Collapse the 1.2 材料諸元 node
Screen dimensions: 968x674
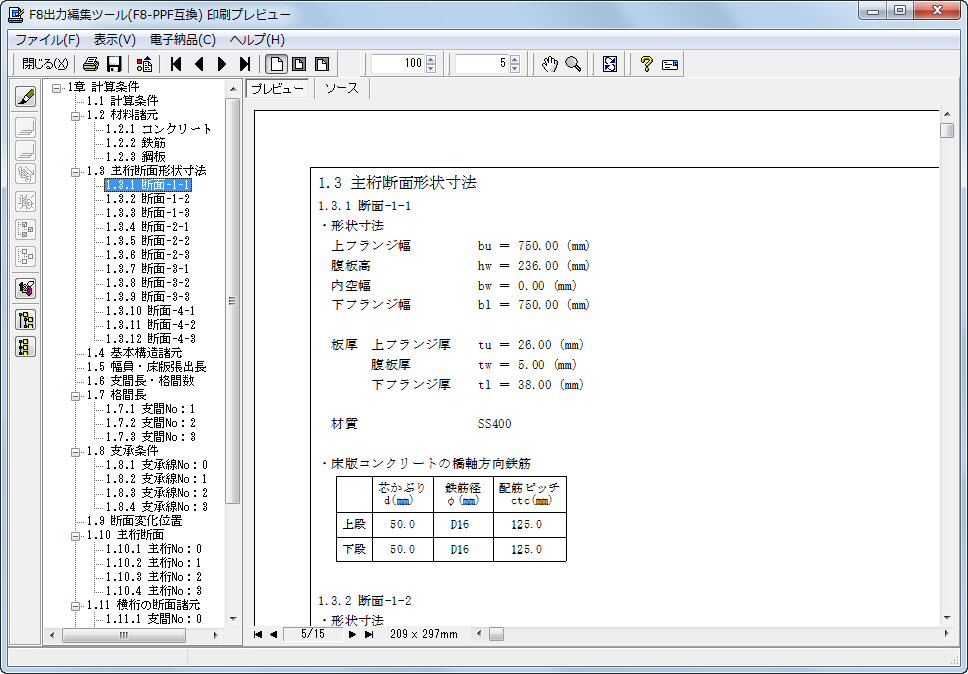tap(76, 115)
